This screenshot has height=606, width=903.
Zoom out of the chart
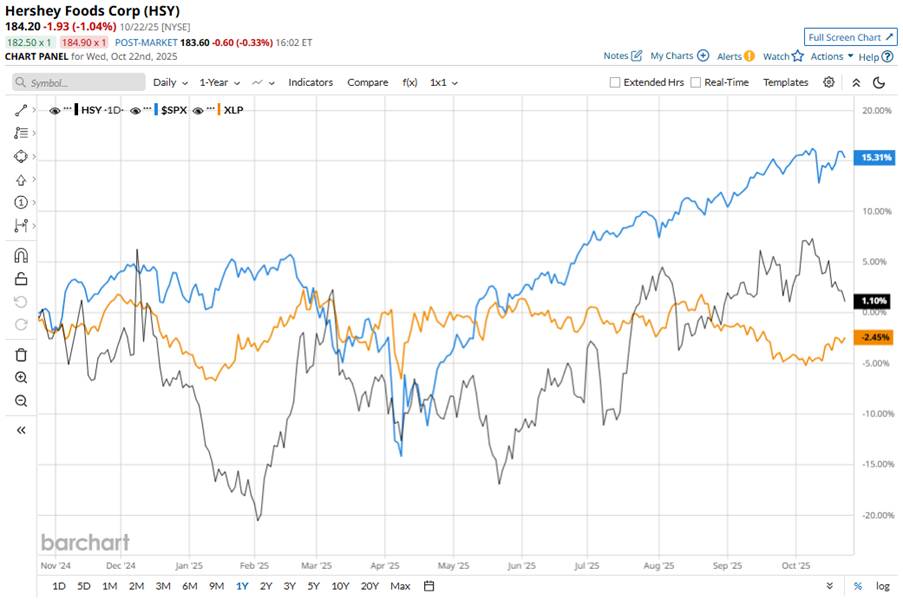point(20,401)
